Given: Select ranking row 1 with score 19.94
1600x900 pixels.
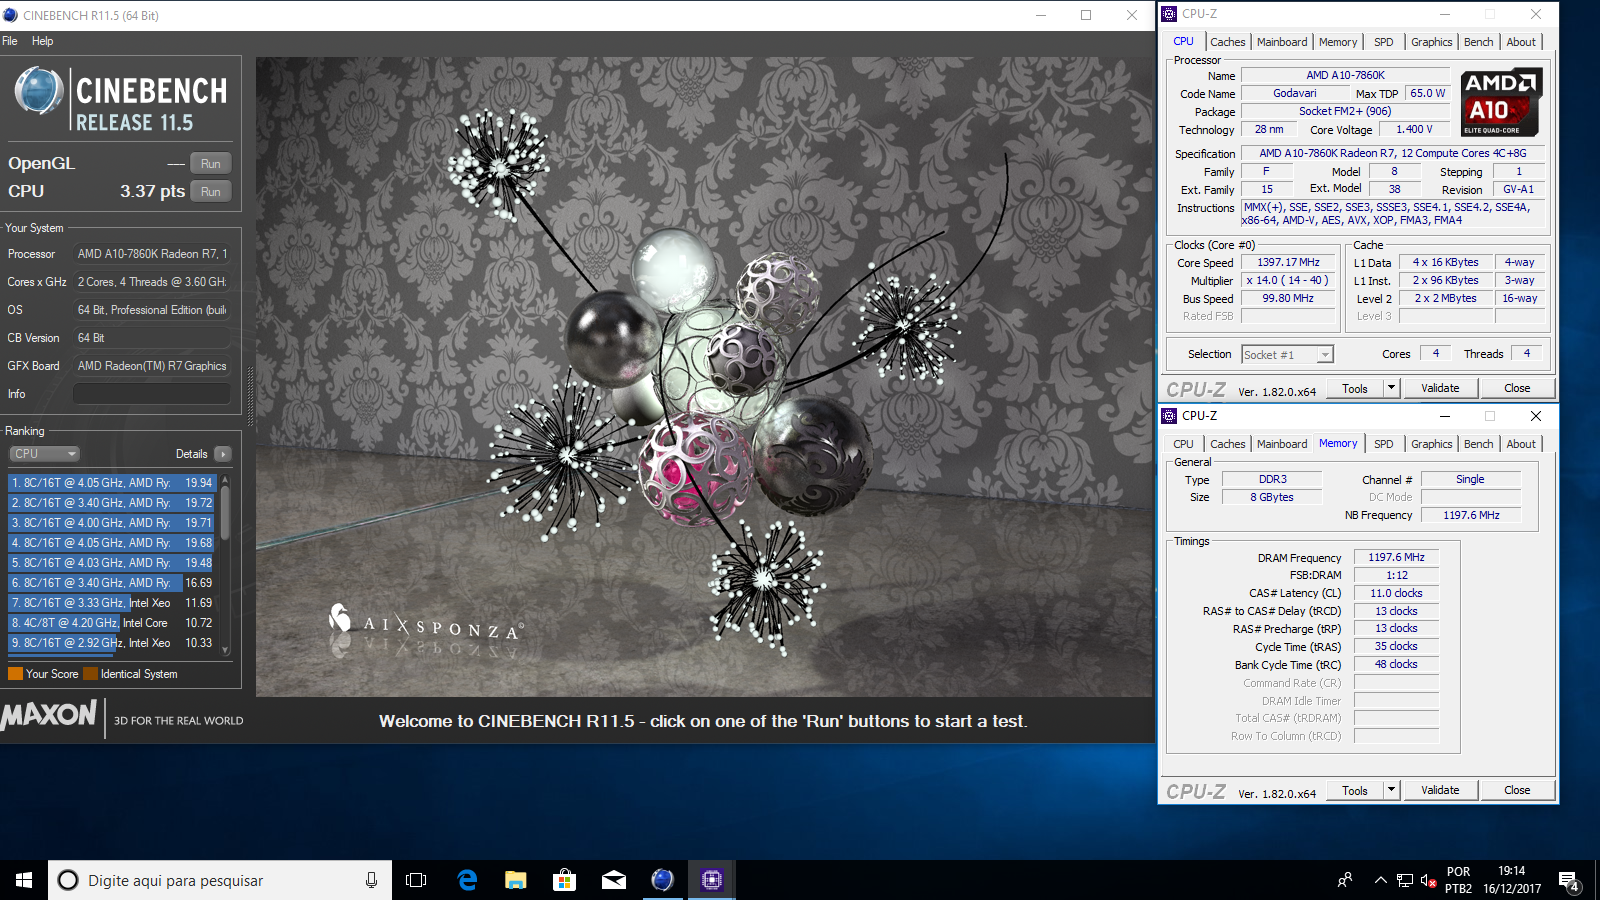Looking at the screenshot, I should [113, 483].
